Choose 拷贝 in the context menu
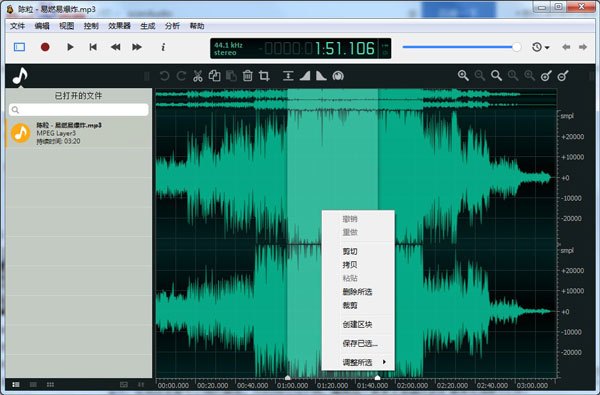 tap(358, 265)
